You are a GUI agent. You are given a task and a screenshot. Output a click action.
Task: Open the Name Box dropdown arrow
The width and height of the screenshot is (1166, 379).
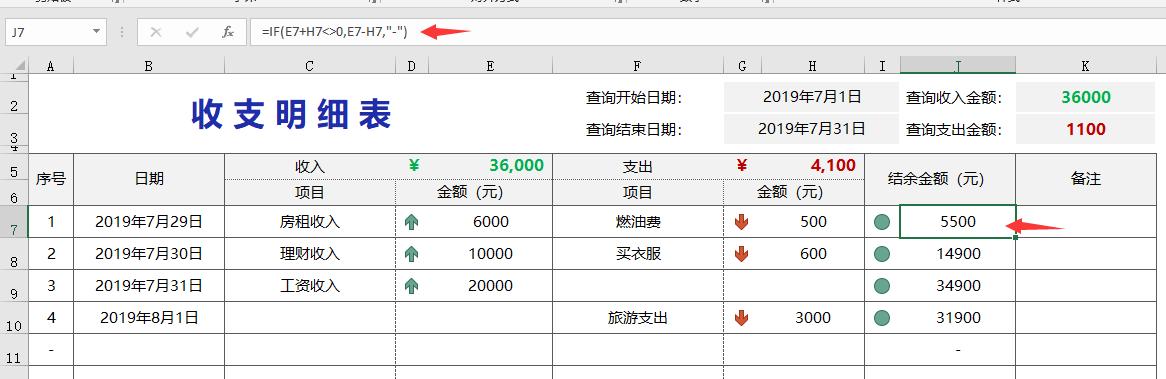tap(96, 32)
